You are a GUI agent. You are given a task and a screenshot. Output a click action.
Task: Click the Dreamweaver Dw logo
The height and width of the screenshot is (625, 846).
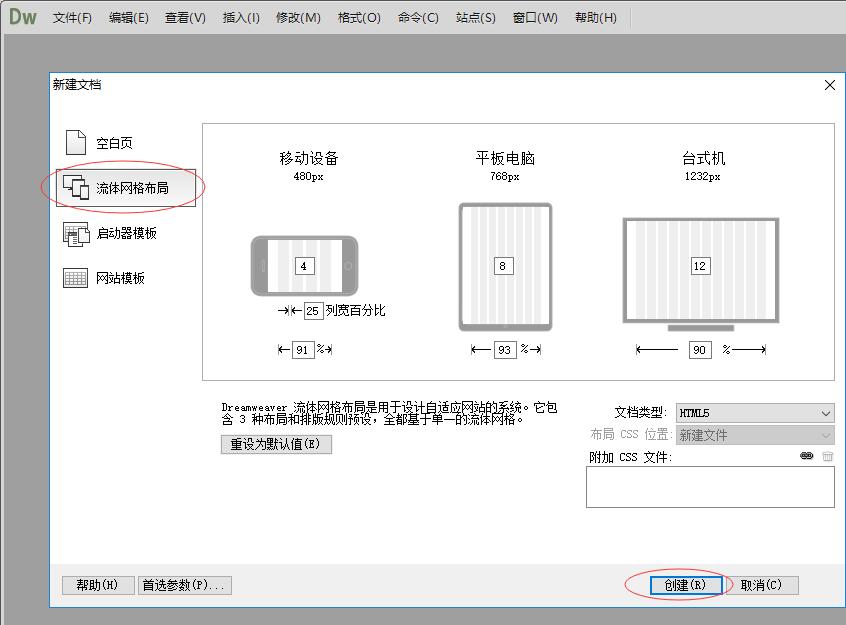[22, 17]
